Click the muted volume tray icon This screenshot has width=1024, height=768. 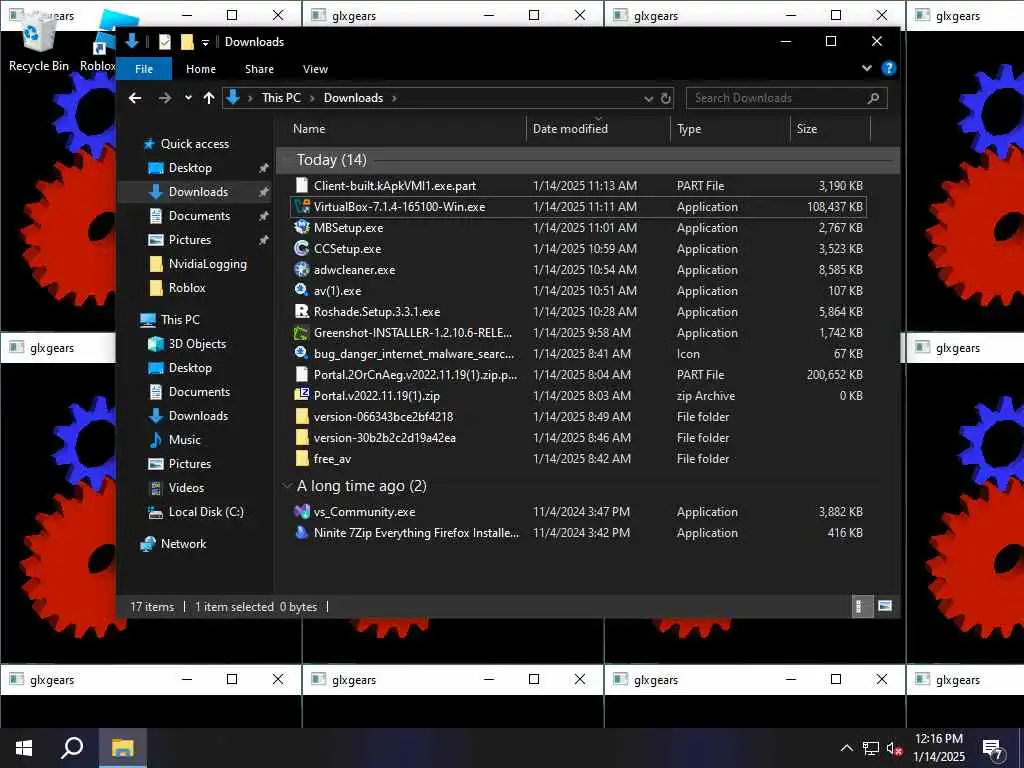click(x=894, y=749)
